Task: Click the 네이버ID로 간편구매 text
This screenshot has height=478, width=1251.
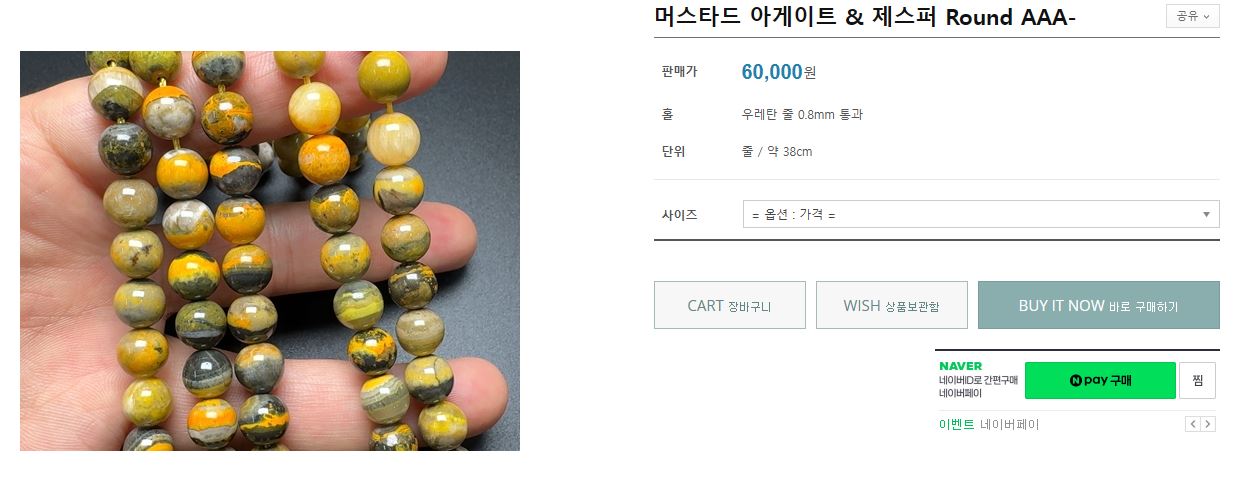Action: tap(978, 380)
